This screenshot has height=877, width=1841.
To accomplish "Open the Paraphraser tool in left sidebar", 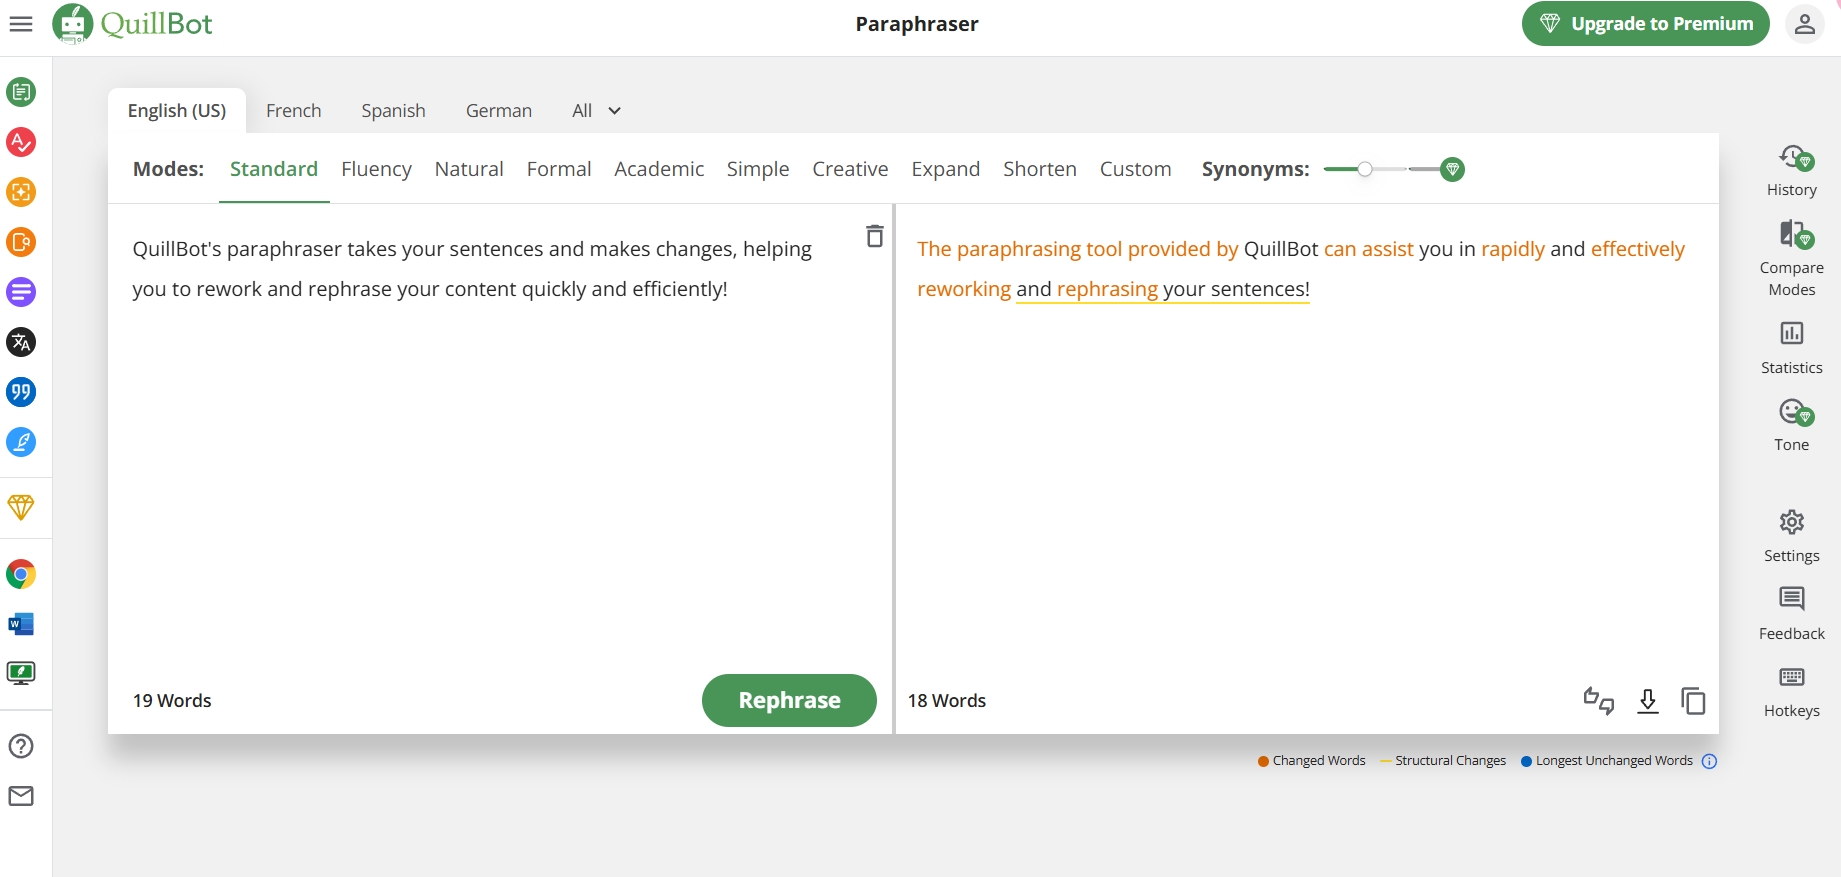I will coord(21,92).
